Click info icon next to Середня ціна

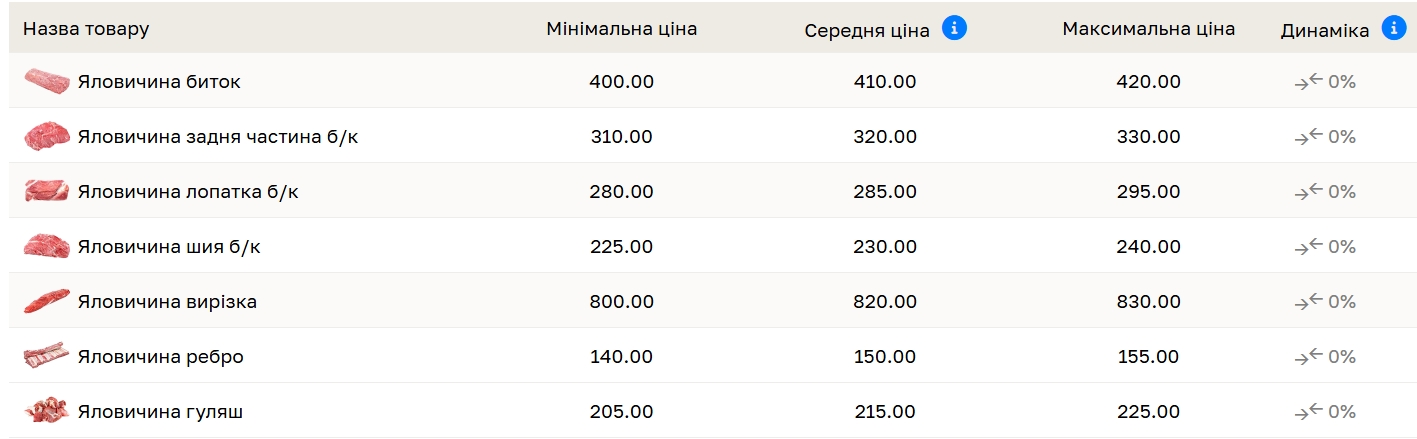[x=954, y=28]
